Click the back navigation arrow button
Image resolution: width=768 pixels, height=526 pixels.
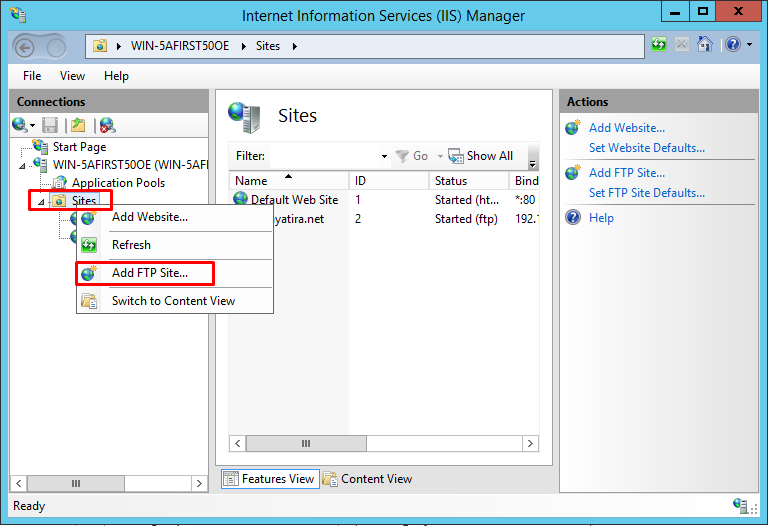(x=25, y=46)
